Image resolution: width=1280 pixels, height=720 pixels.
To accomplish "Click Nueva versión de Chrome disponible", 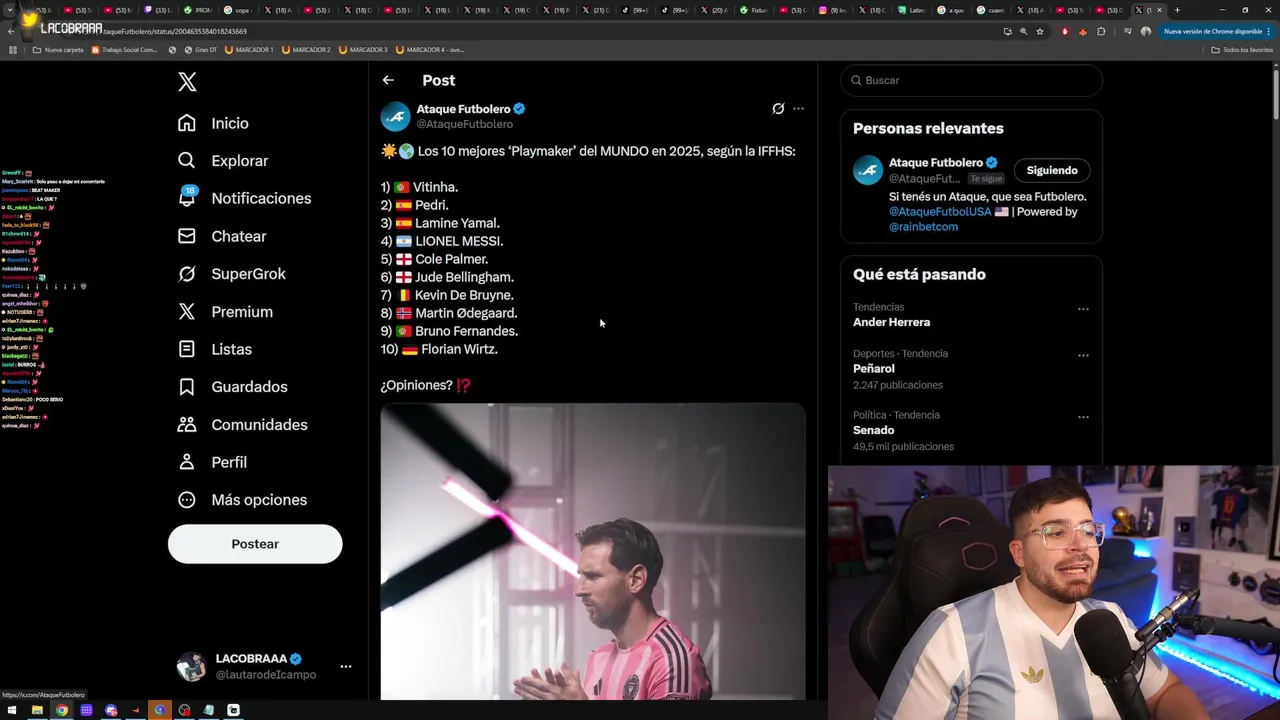I will coord(1216,31).
